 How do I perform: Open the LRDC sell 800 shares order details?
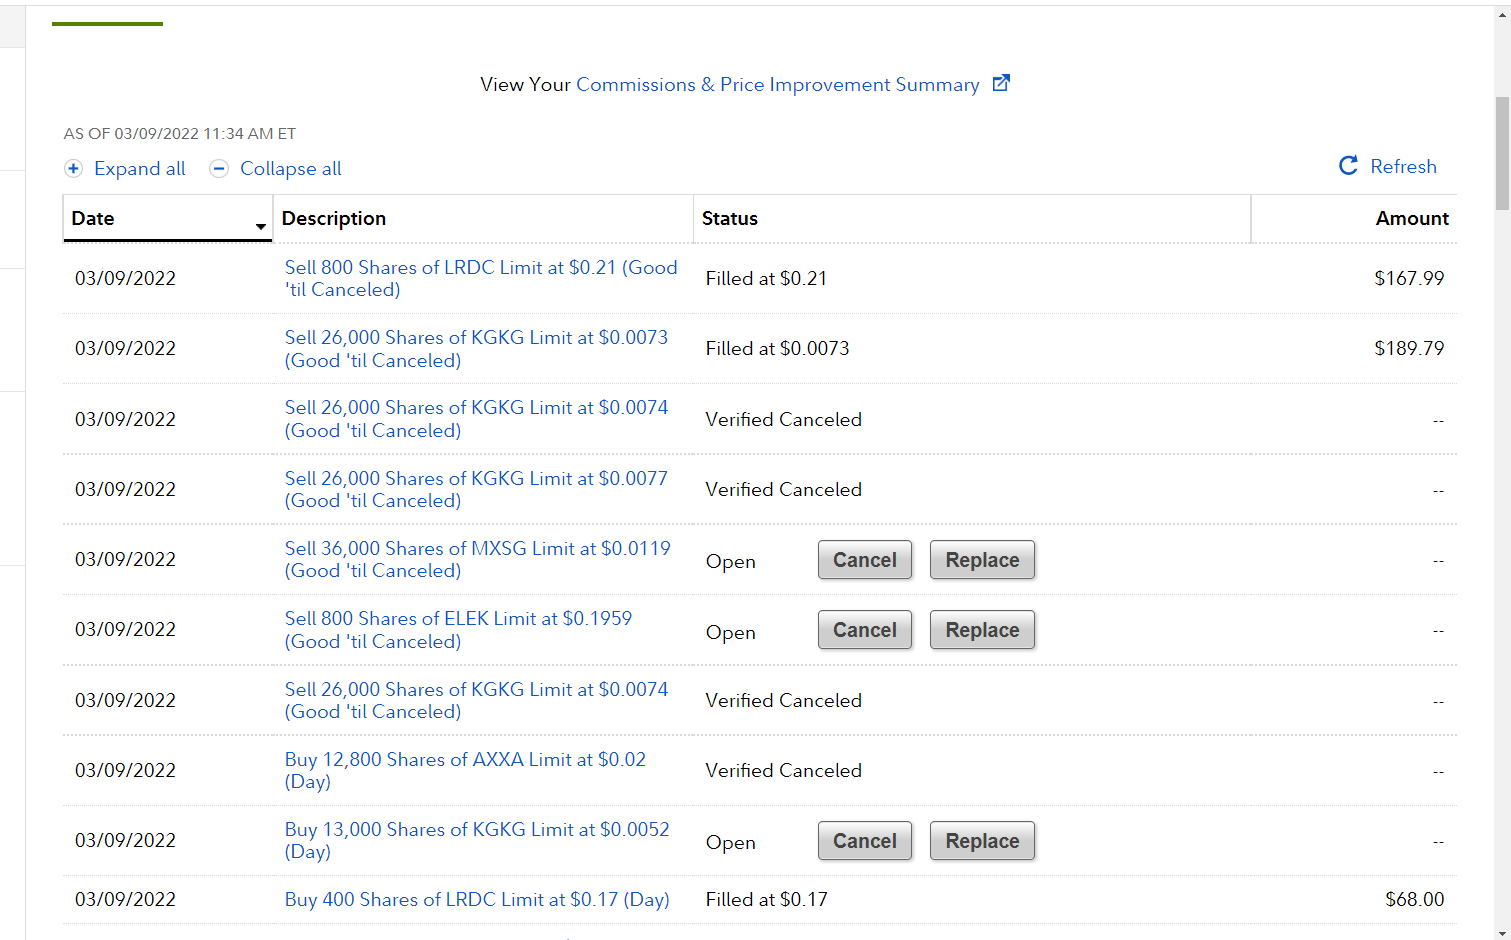(480, 268)
